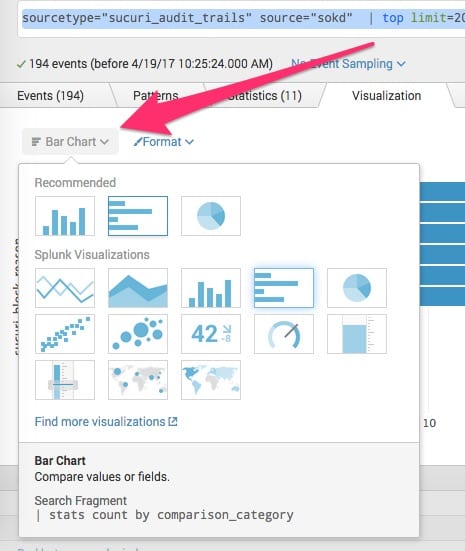
Task: Switch to the Events (194) tab
Action: 50,96
